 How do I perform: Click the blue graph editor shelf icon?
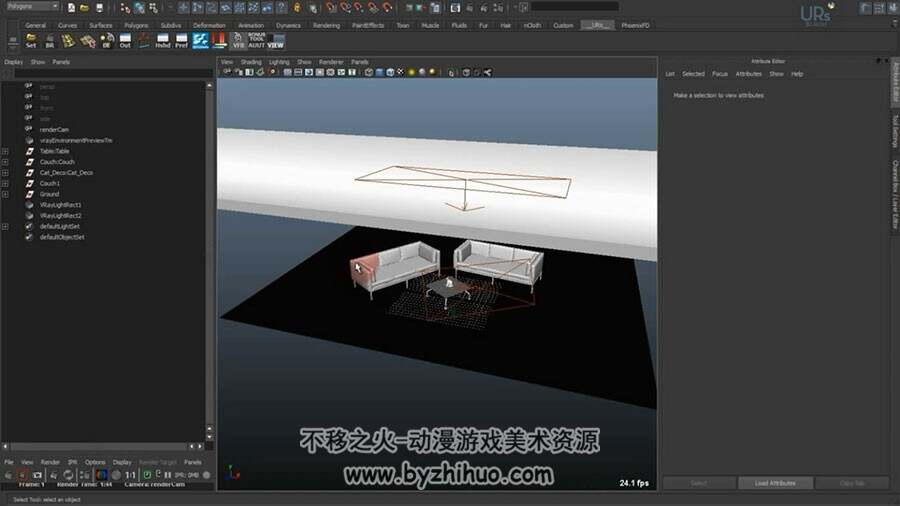click(x=200, y=41)
